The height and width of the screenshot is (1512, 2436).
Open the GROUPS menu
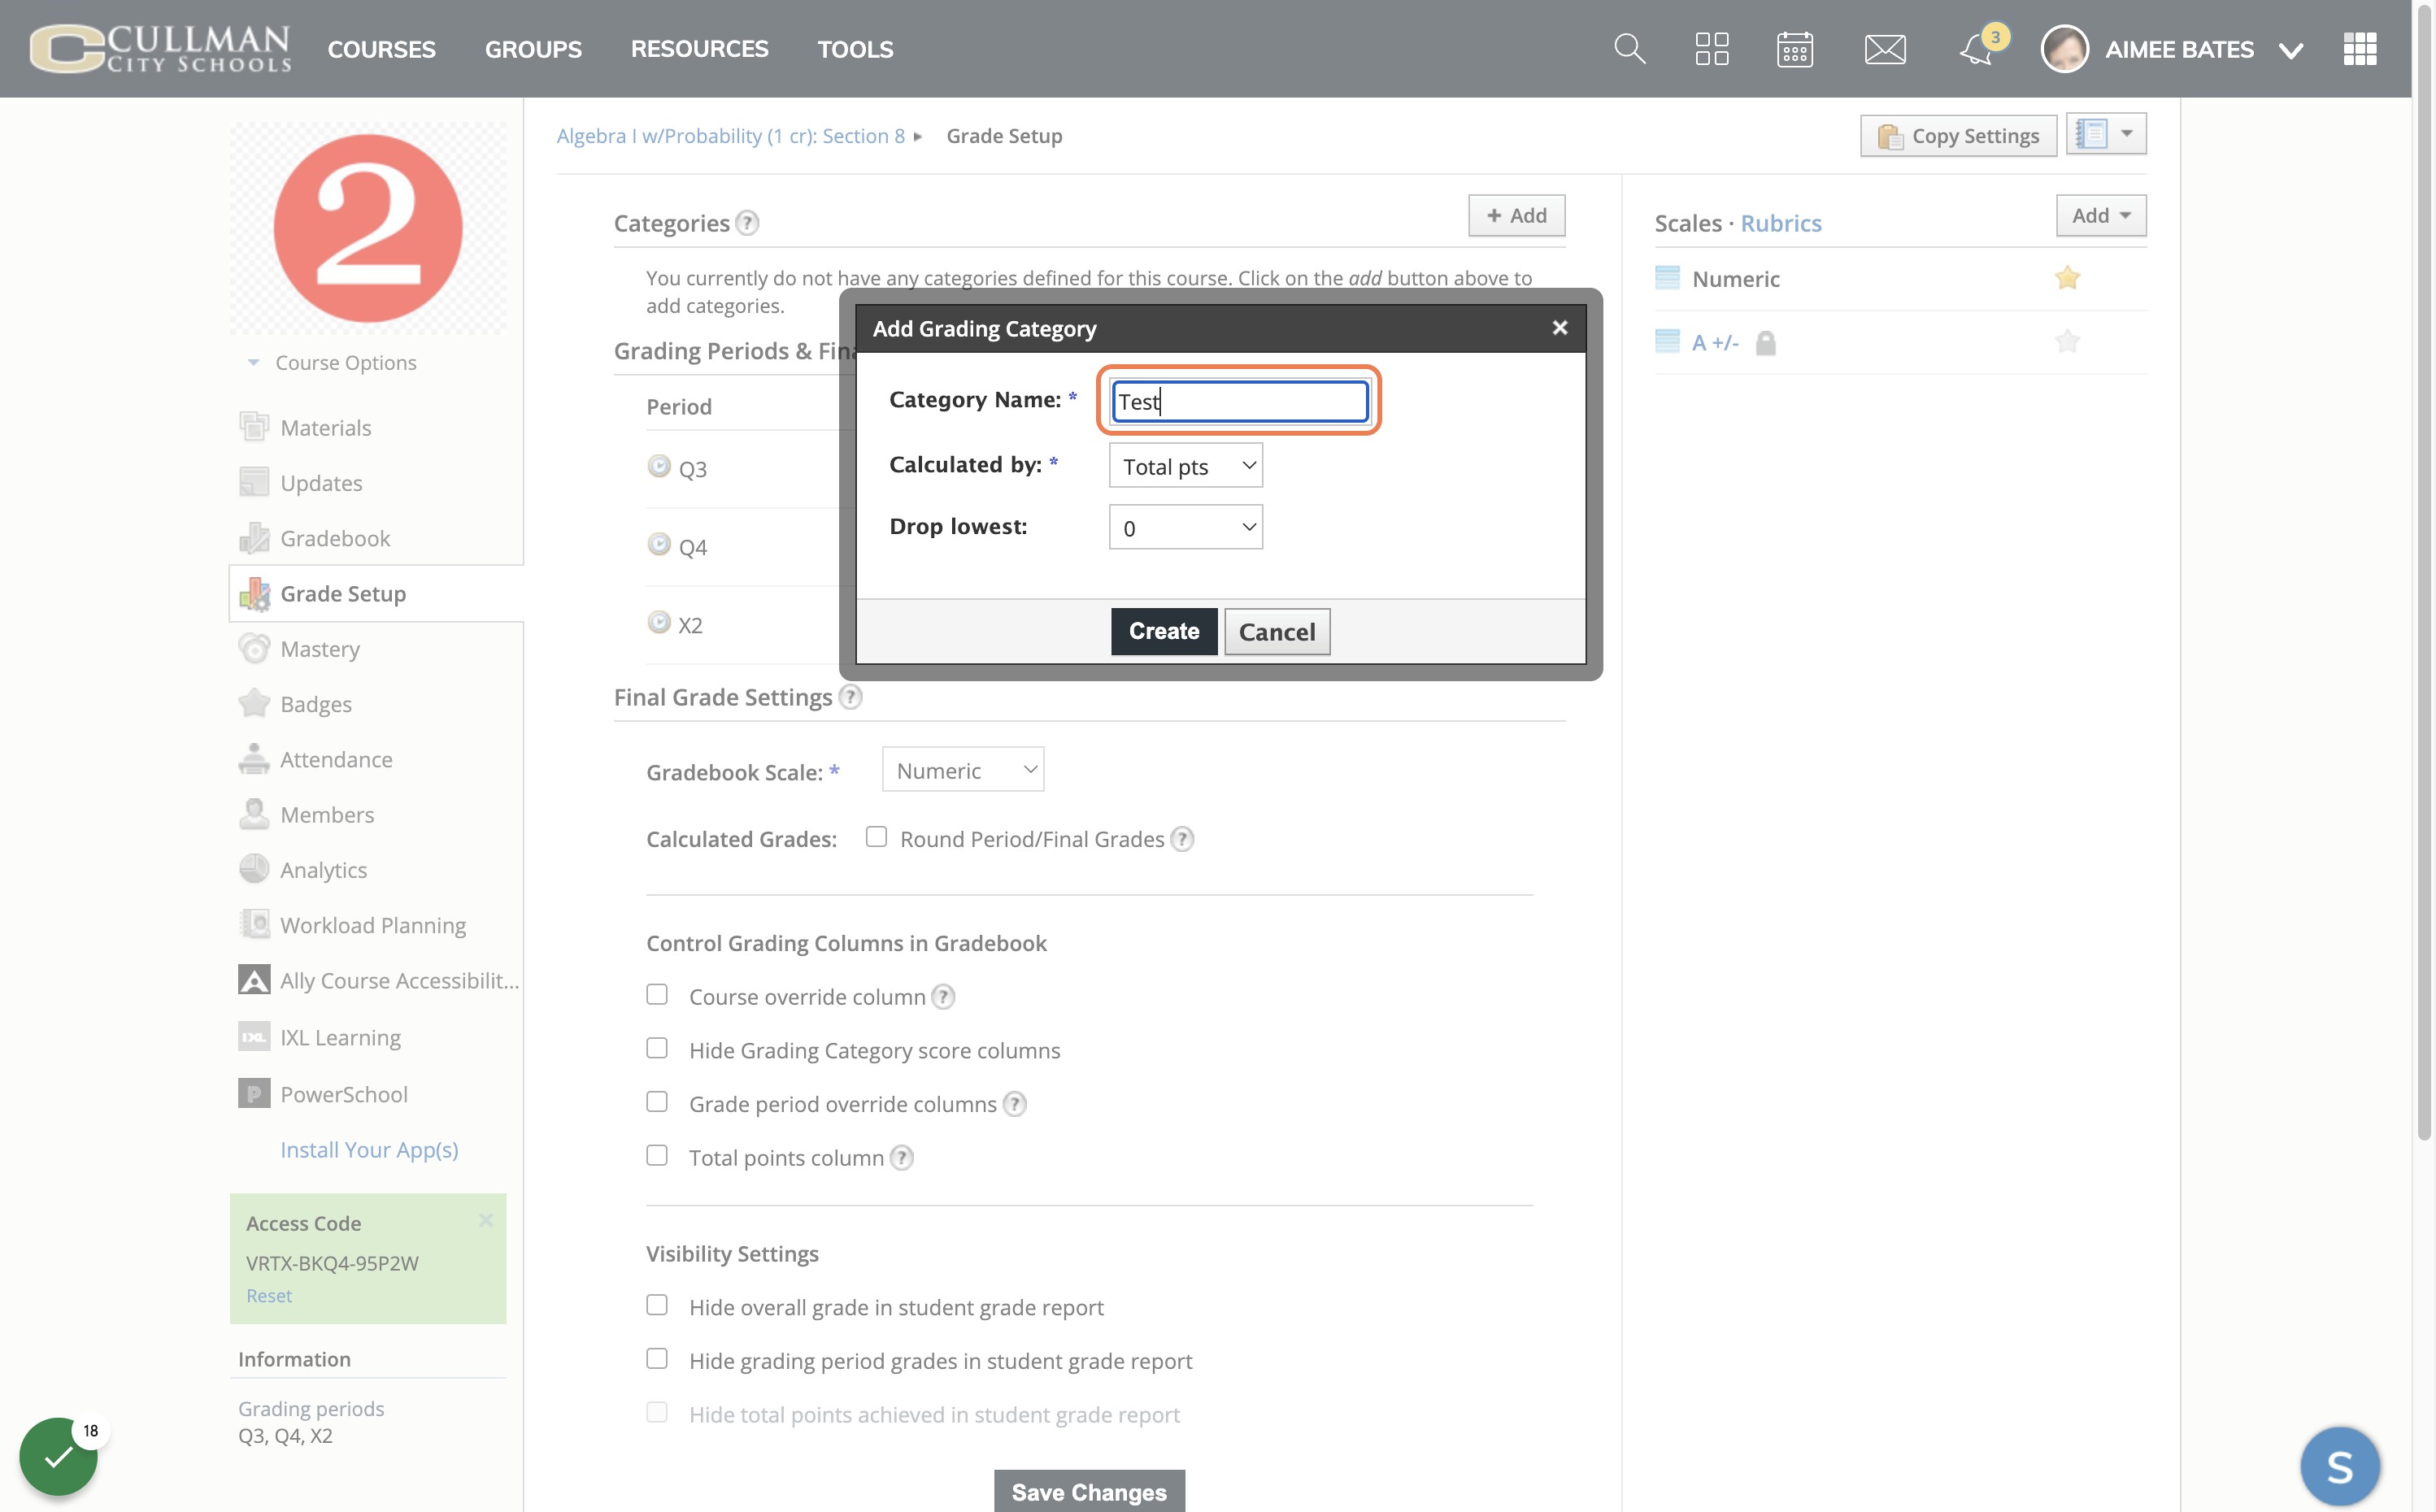[533, 49]
